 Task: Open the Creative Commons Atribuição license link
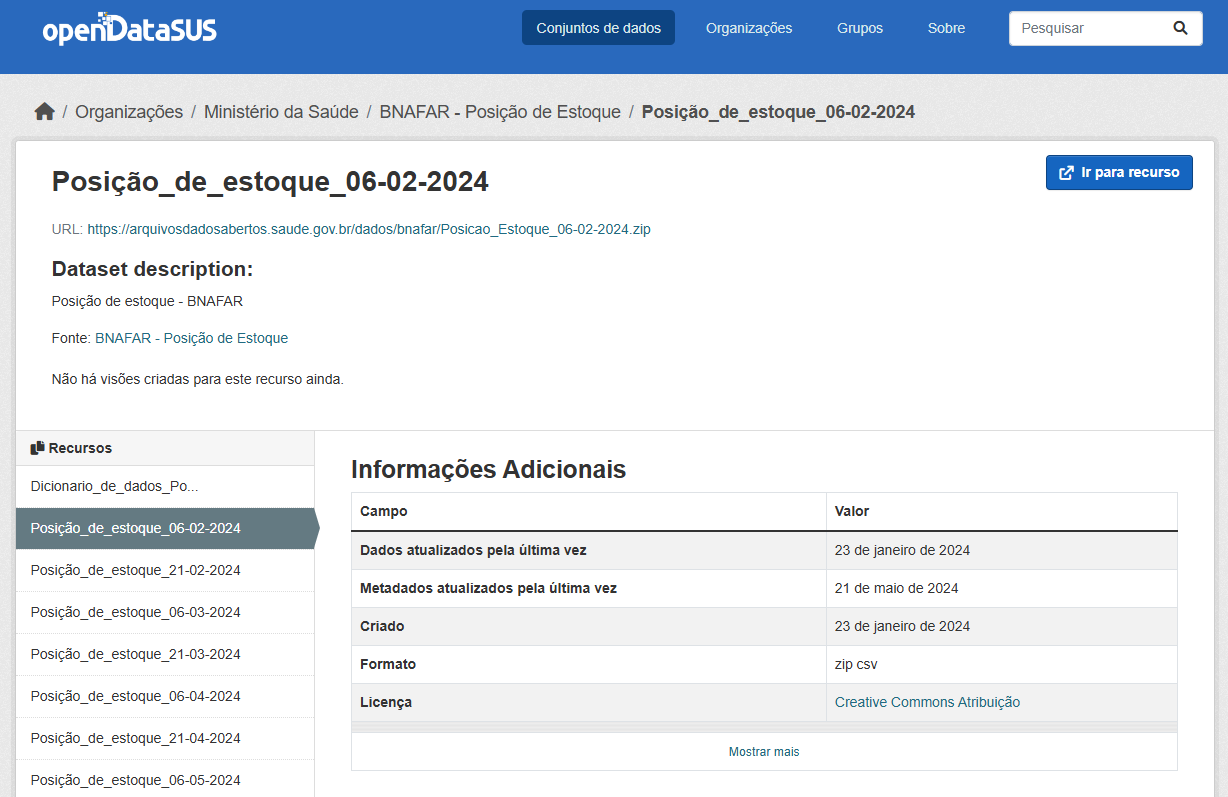coord(927,702)
